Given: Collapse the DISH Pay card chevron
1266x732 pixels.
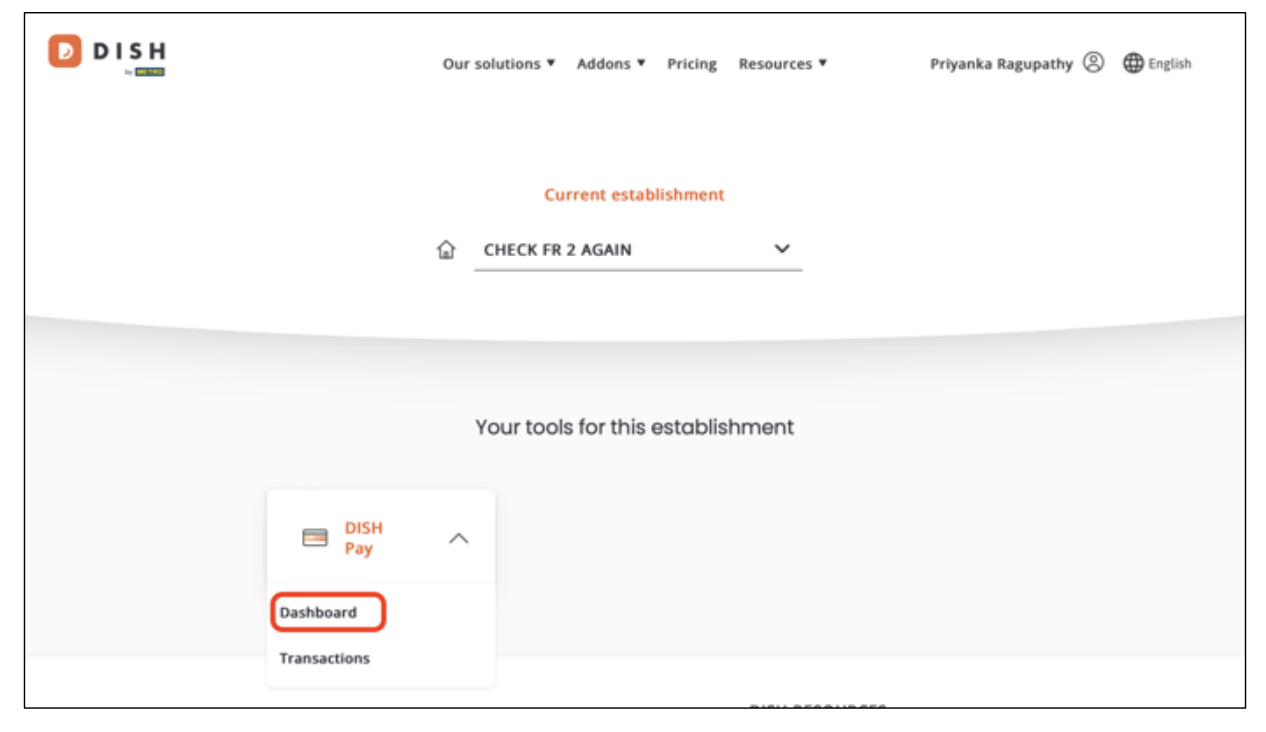Looking at the screenshot, I should click(458, 538).
